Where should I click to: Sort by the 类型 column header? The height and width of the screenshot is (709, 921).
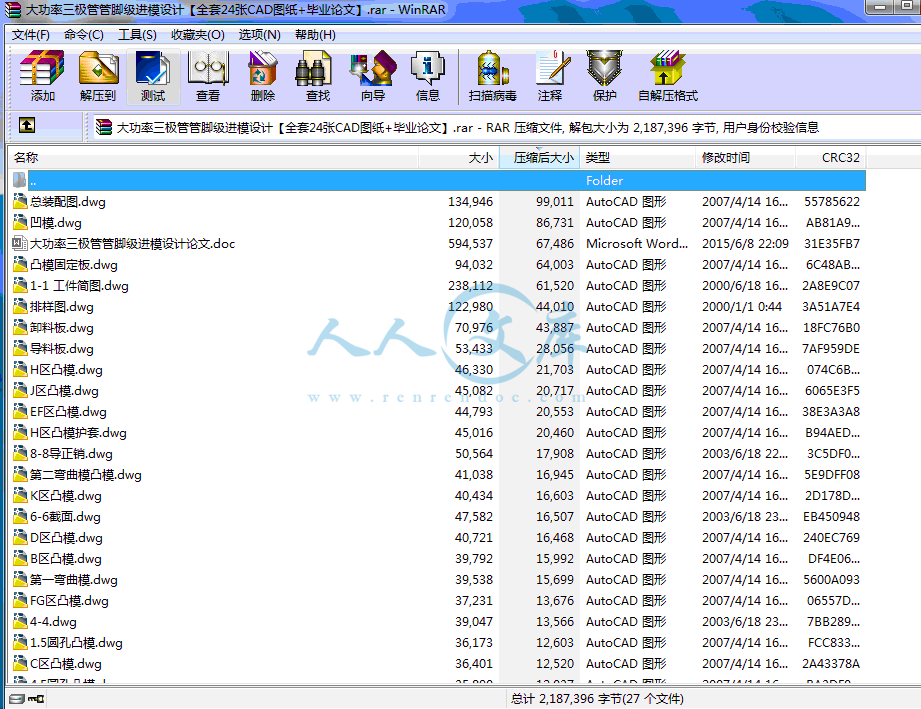point(637,157)
